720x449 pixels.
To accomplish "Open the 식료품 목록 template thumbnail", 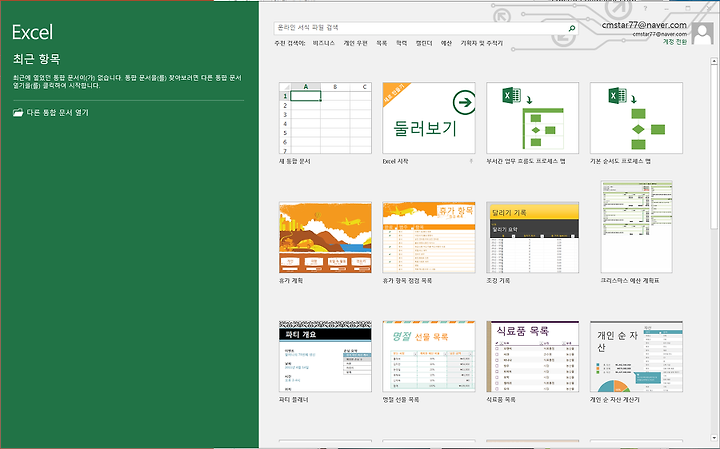I will point(533,357).
